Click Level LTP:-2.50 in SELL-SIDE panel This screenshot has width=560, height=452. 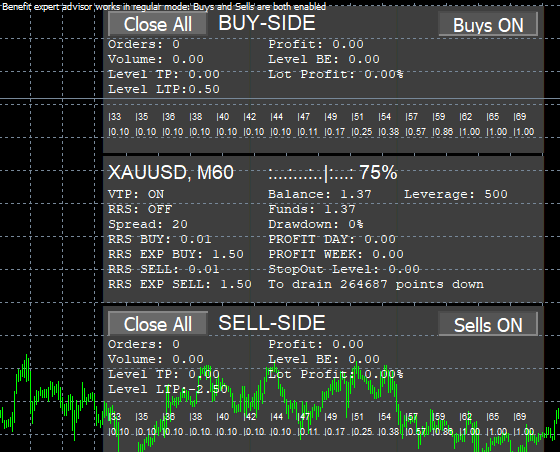pos(168,389)
